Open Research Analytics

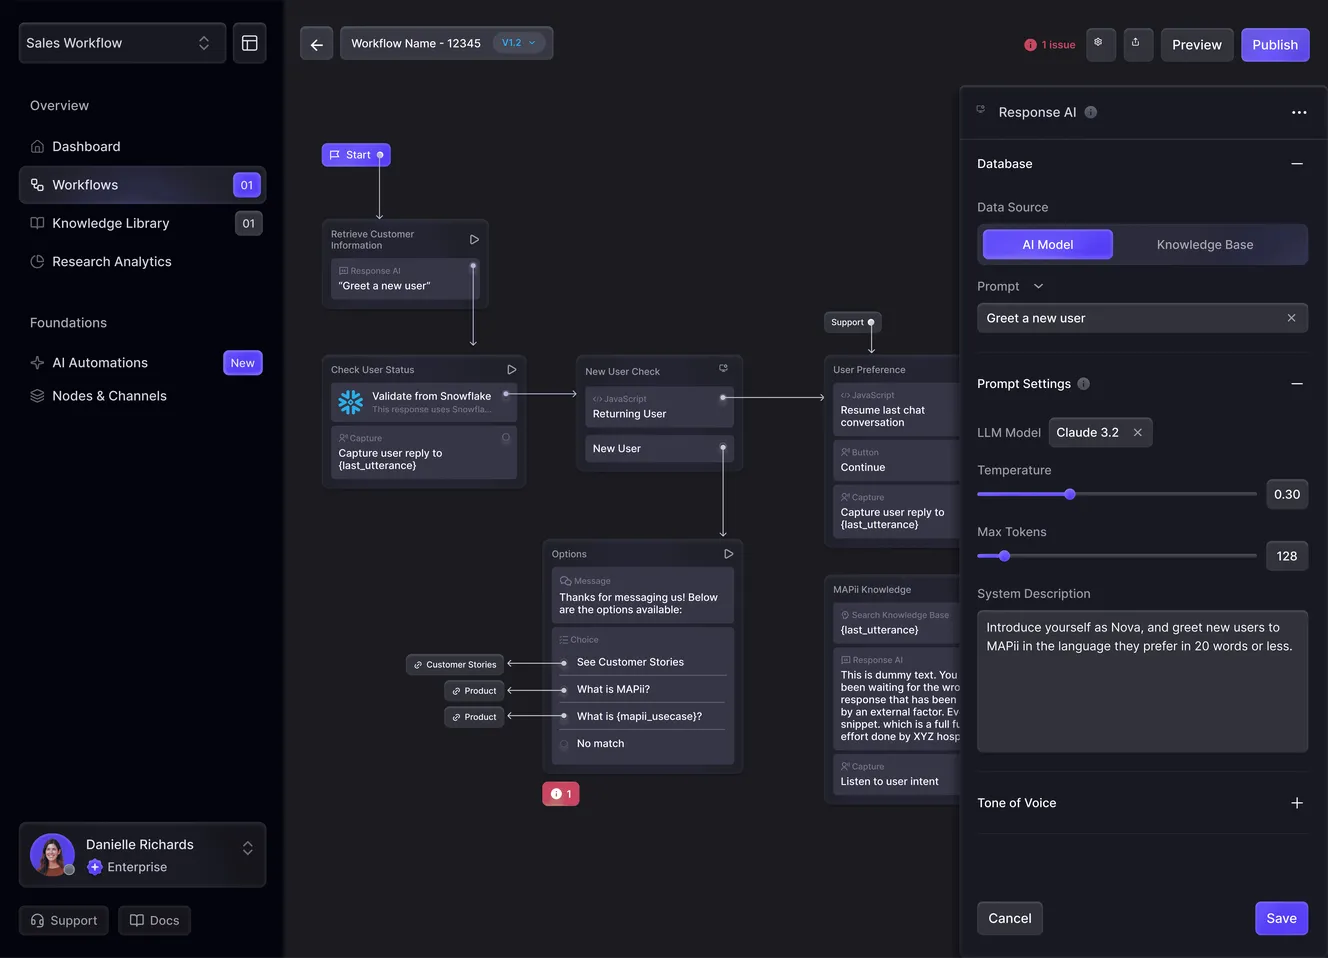pos(143,262)
